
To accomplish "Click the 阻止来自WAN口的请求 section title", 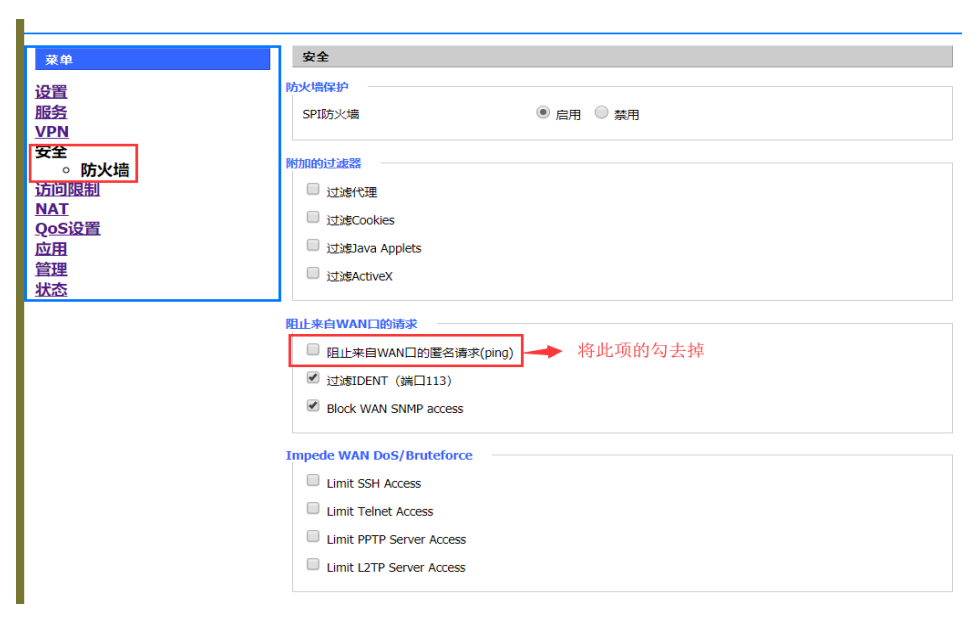I will tap(351, 324).
